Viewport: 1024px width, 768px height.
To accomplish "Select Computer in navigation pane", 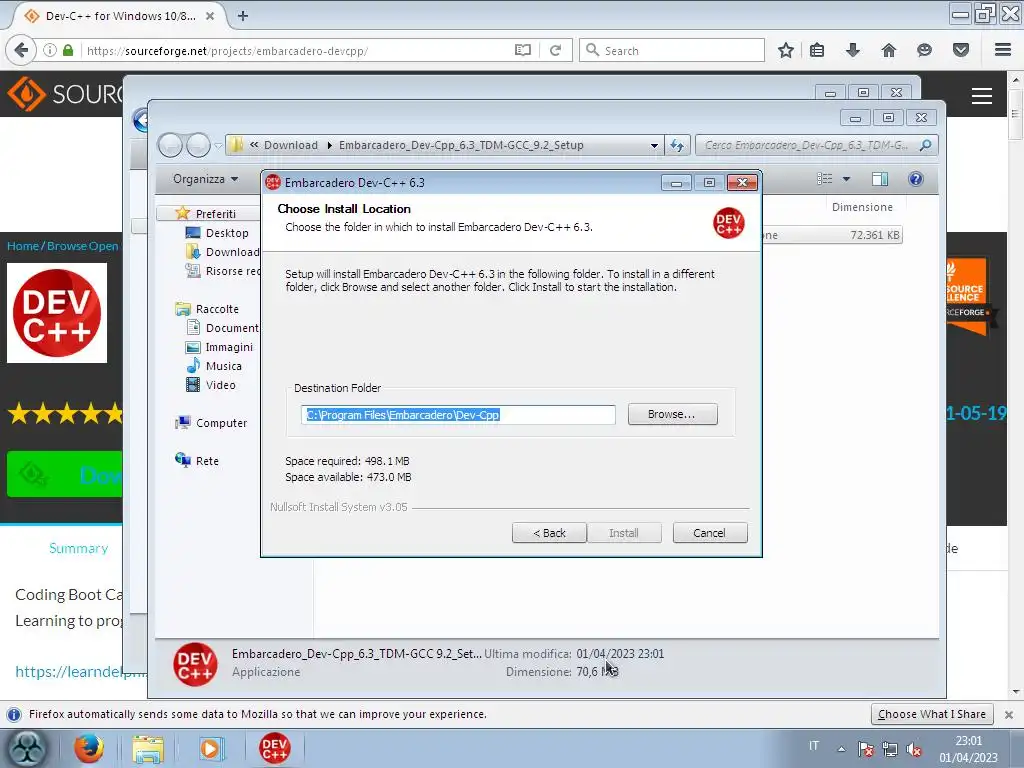I will click(x=212, y=423).
